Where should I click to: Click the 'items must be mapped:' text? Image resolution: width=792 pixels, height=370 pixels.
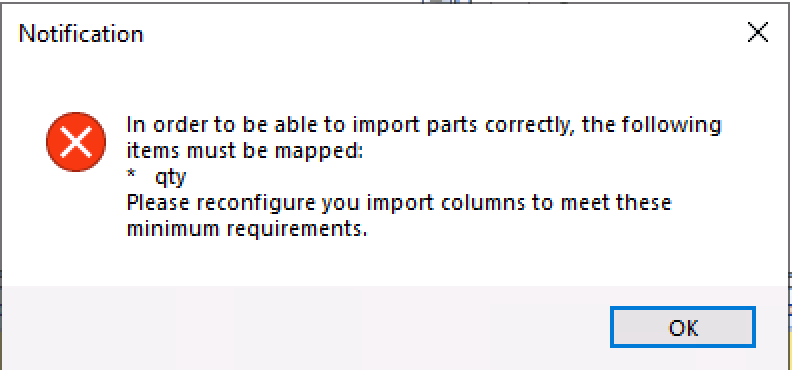pyautogui.click(x=245, y=151)
